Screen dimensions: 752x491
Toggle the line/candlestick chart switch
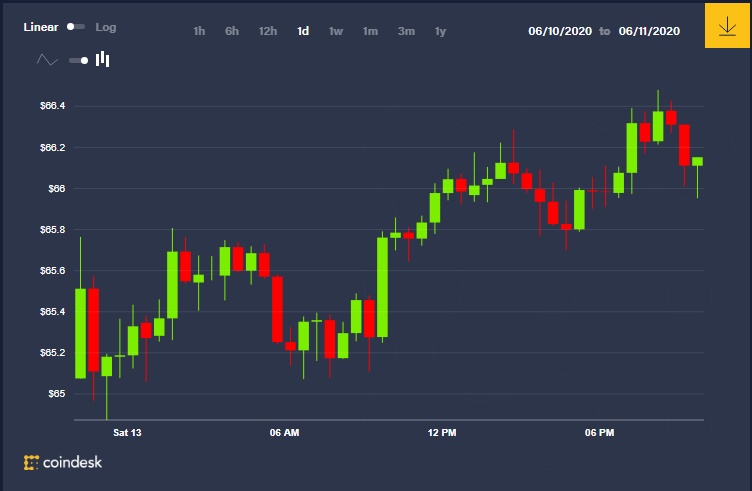(x=79, y=60)
